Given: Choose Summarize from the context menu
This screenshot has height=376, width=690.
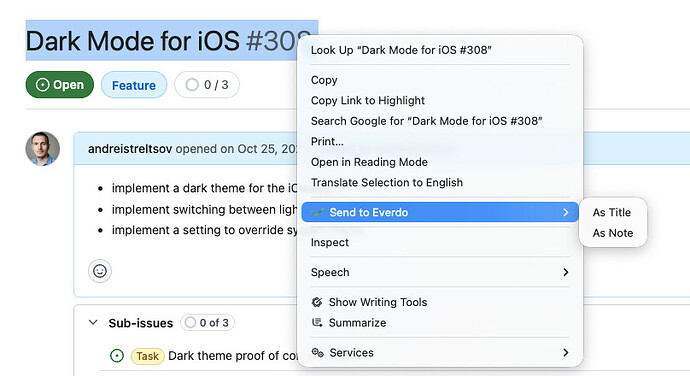Looking at the screenshot, I should click(440, 323).
